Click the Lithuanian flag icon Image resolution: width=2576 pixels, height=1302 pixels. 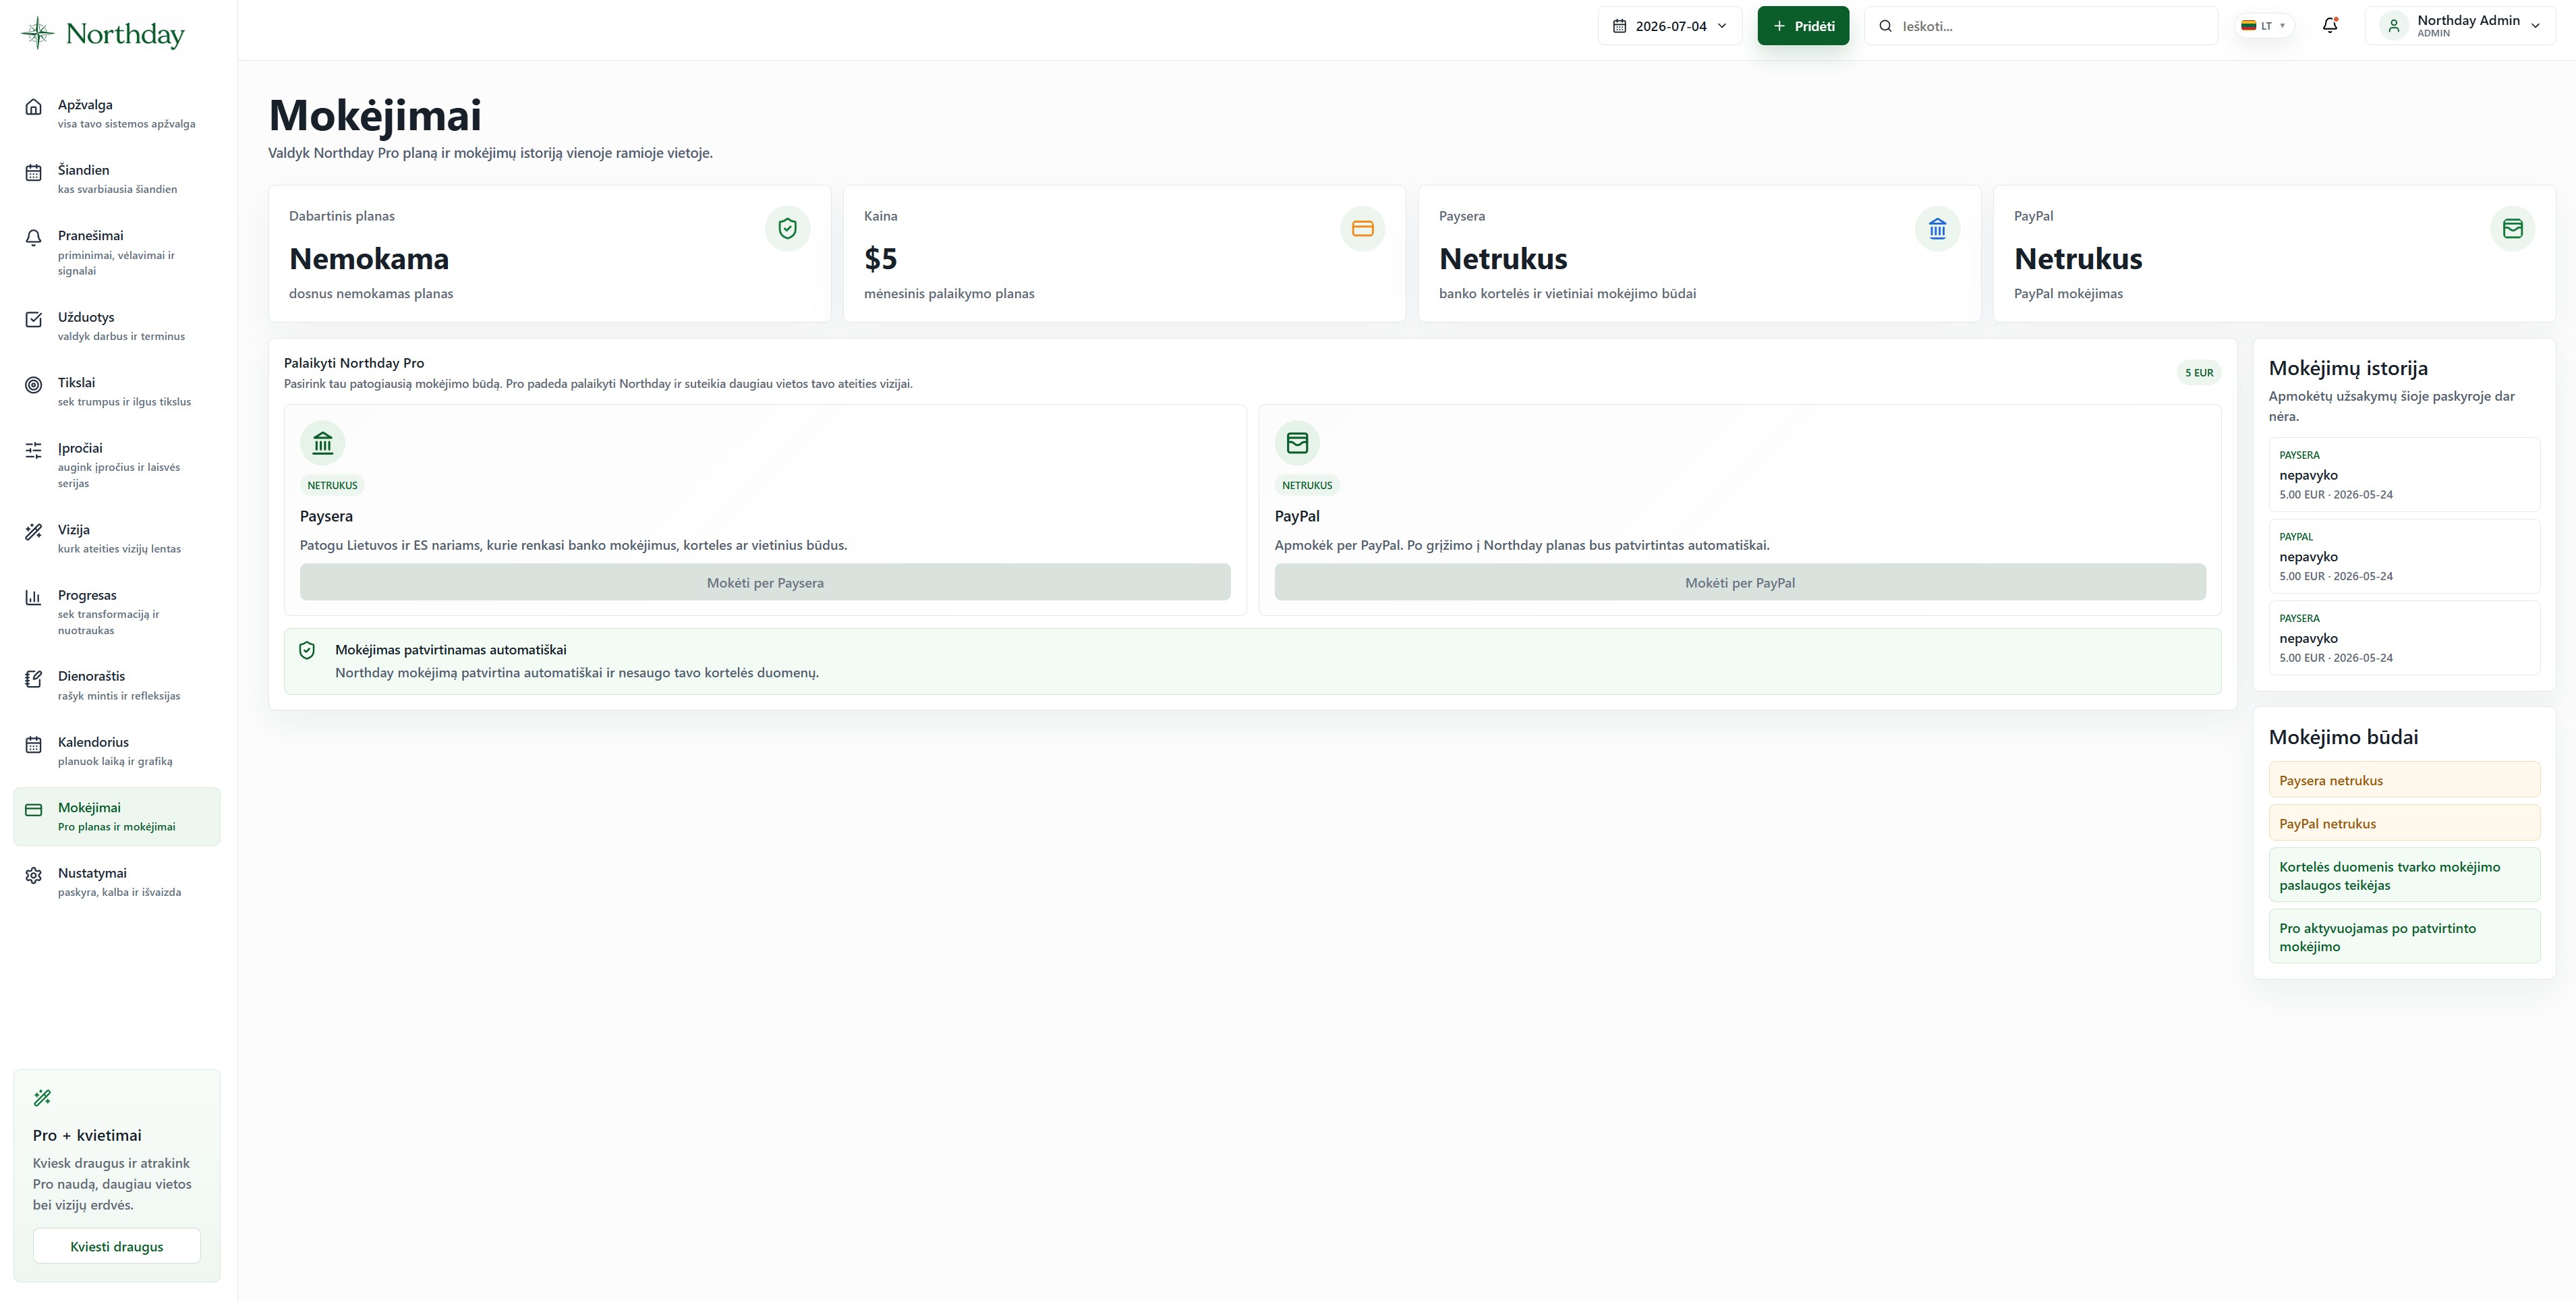tap(2248, 26)
